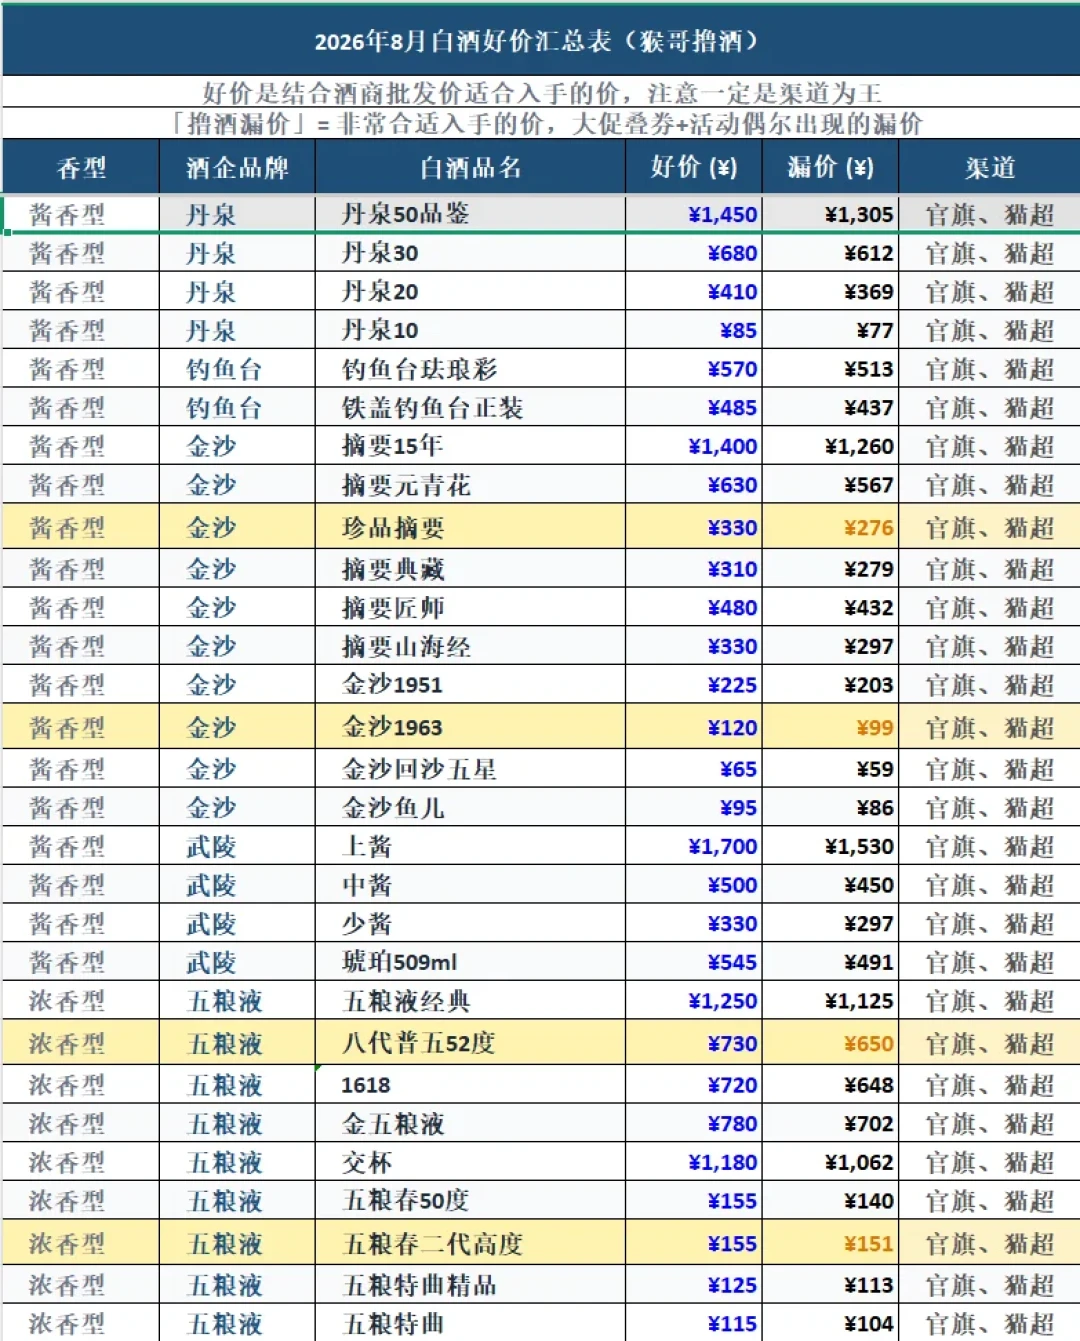Click the 渠道 column header
The image size is (1080, 1341).
point(989,167)
